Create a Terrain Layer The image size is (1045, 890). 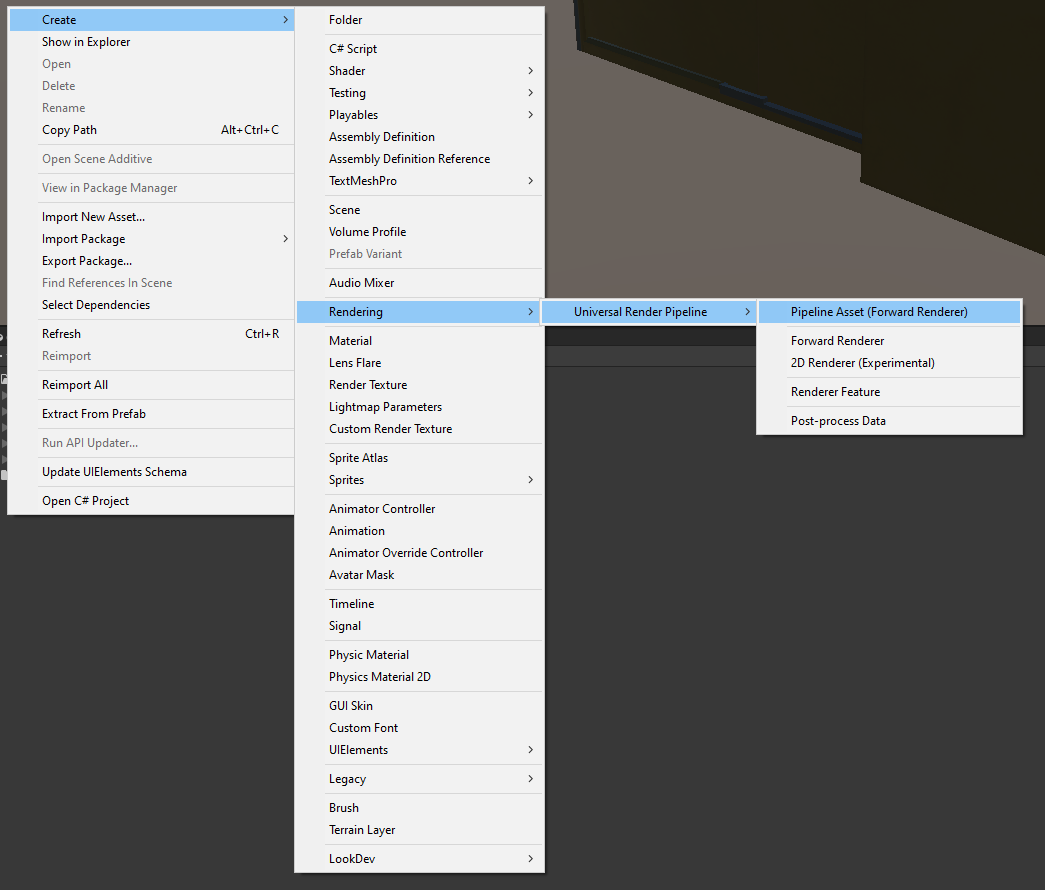click(419, 830)
